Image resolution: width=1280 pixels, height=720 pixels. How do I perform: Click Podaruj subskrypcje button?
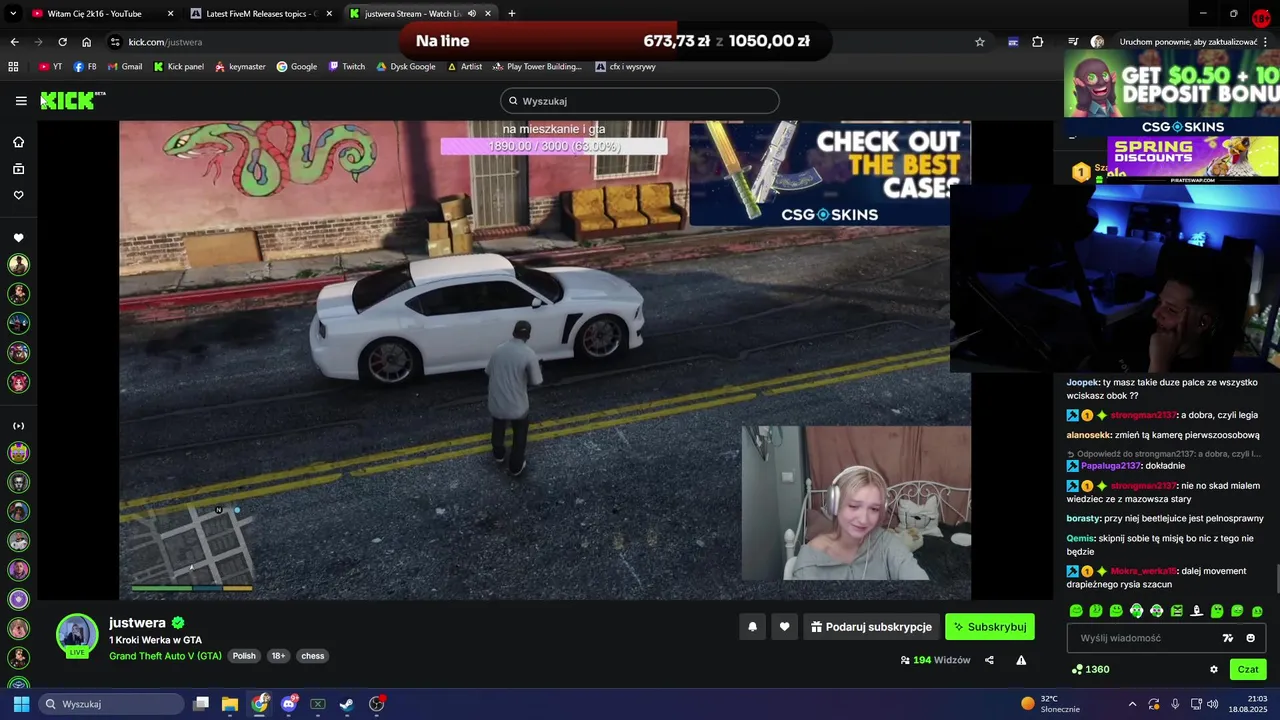(x=870, y=627)
